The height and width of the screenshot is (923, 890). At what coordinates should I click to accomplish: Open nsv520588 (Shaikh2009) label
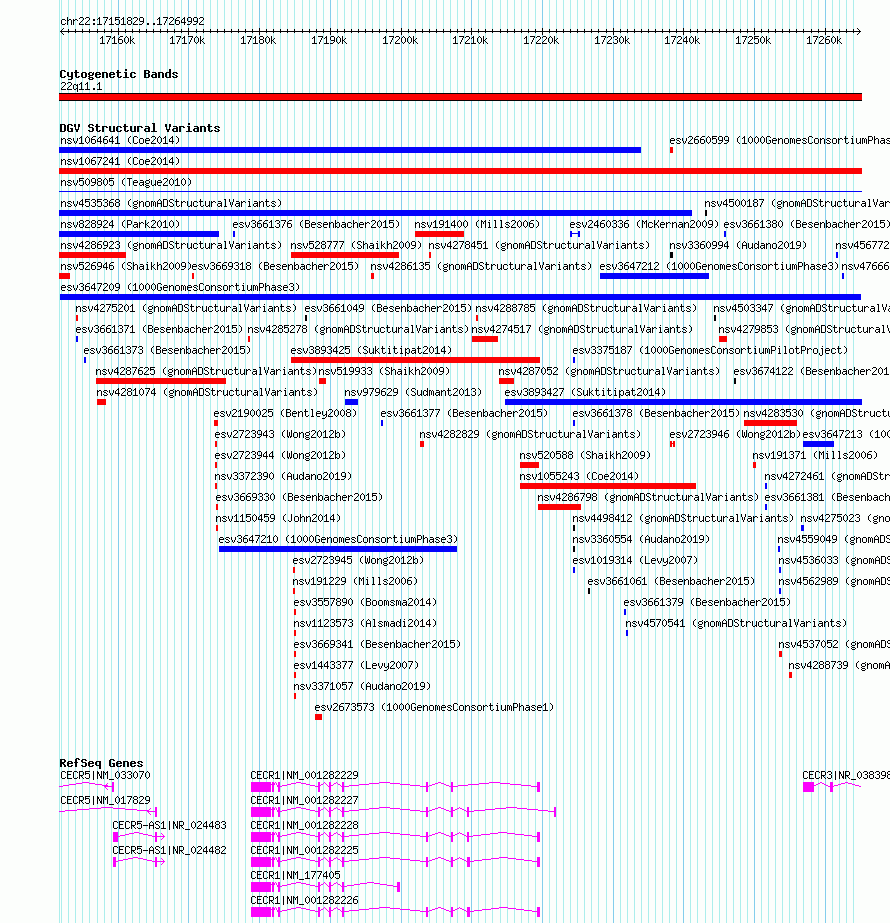[x=585, y=456]
